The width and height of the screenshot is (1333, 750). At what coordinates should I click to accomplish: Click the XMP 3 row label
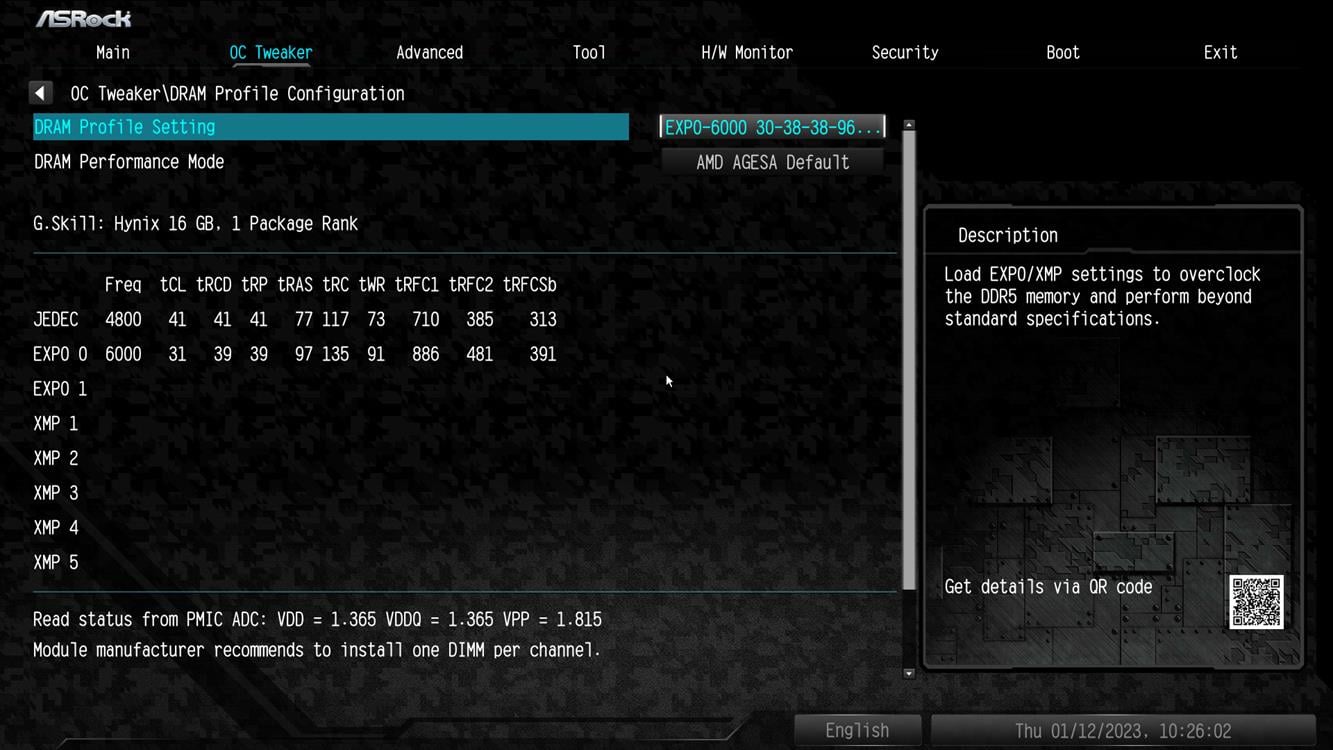tap(56, 493)
